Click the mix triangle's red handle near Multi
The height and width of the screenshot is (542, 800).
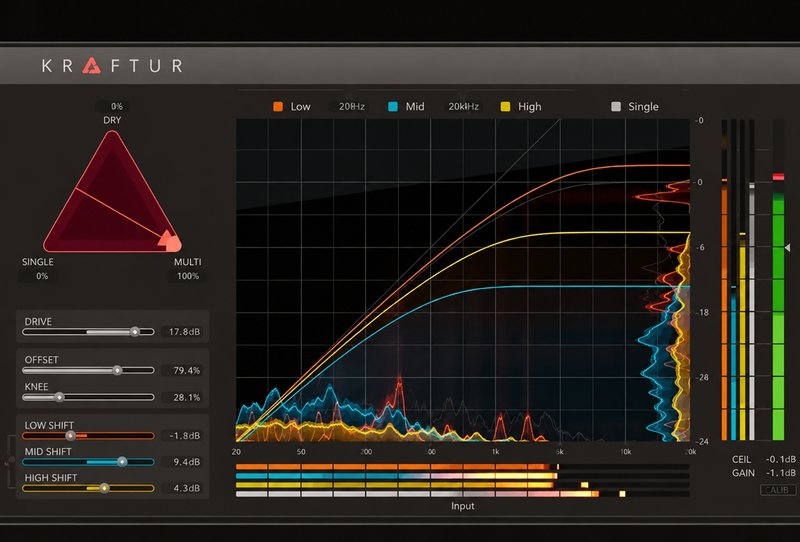(x=170, y=241)
